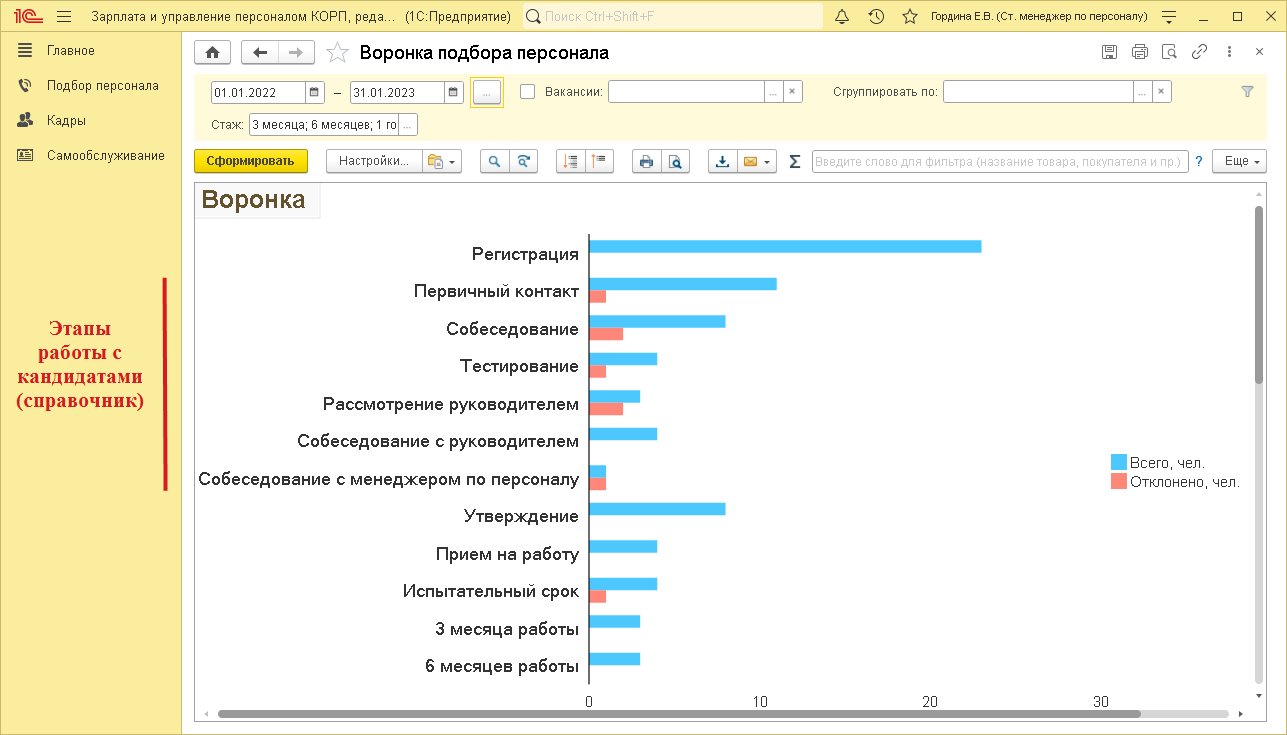Open Самообслуживание section
The image size is (1287, 735).
106,156
